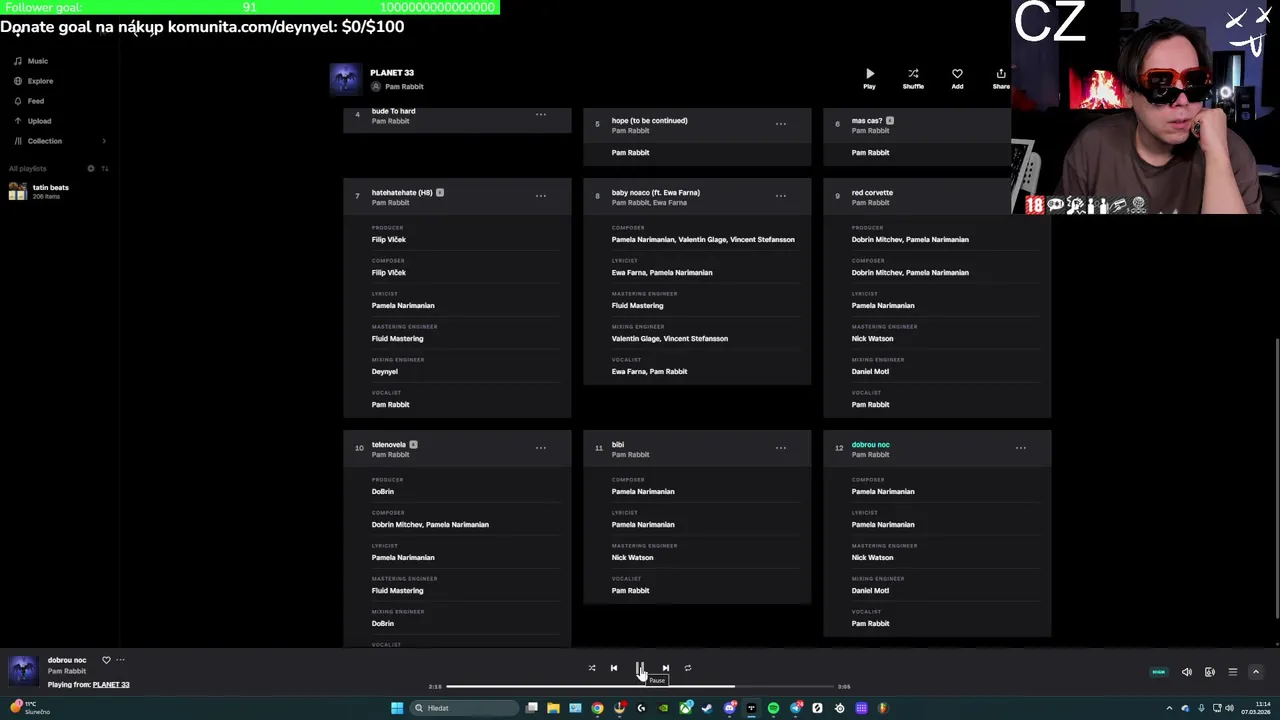Click the HIGH audio quality badge
Viewport: 1280px width, 720px height.
1159,672
